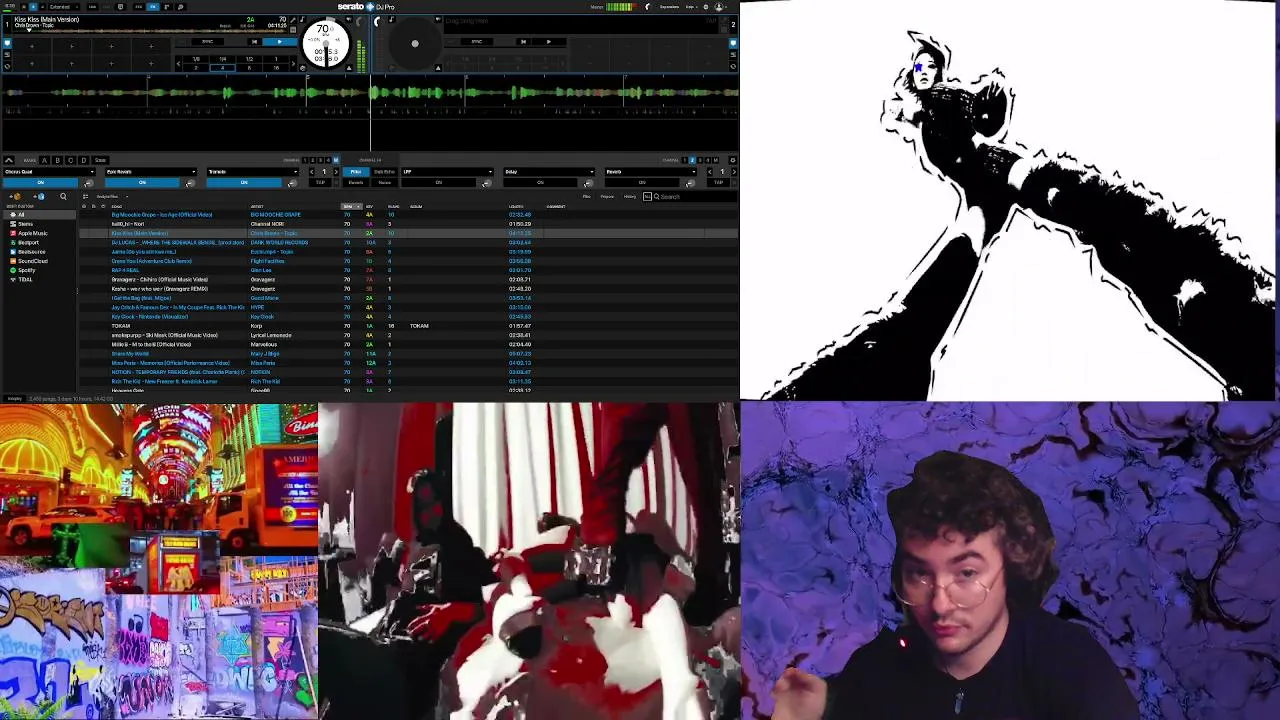Click the play button on deck 2
This screenshot has width=1280, height=720.
click(x=548, y=42)
